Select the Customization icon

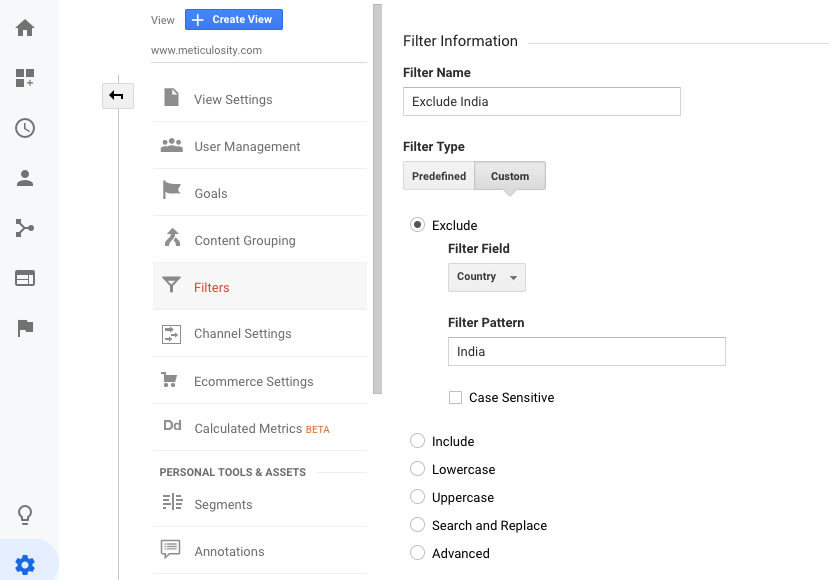tap(27, 77)
